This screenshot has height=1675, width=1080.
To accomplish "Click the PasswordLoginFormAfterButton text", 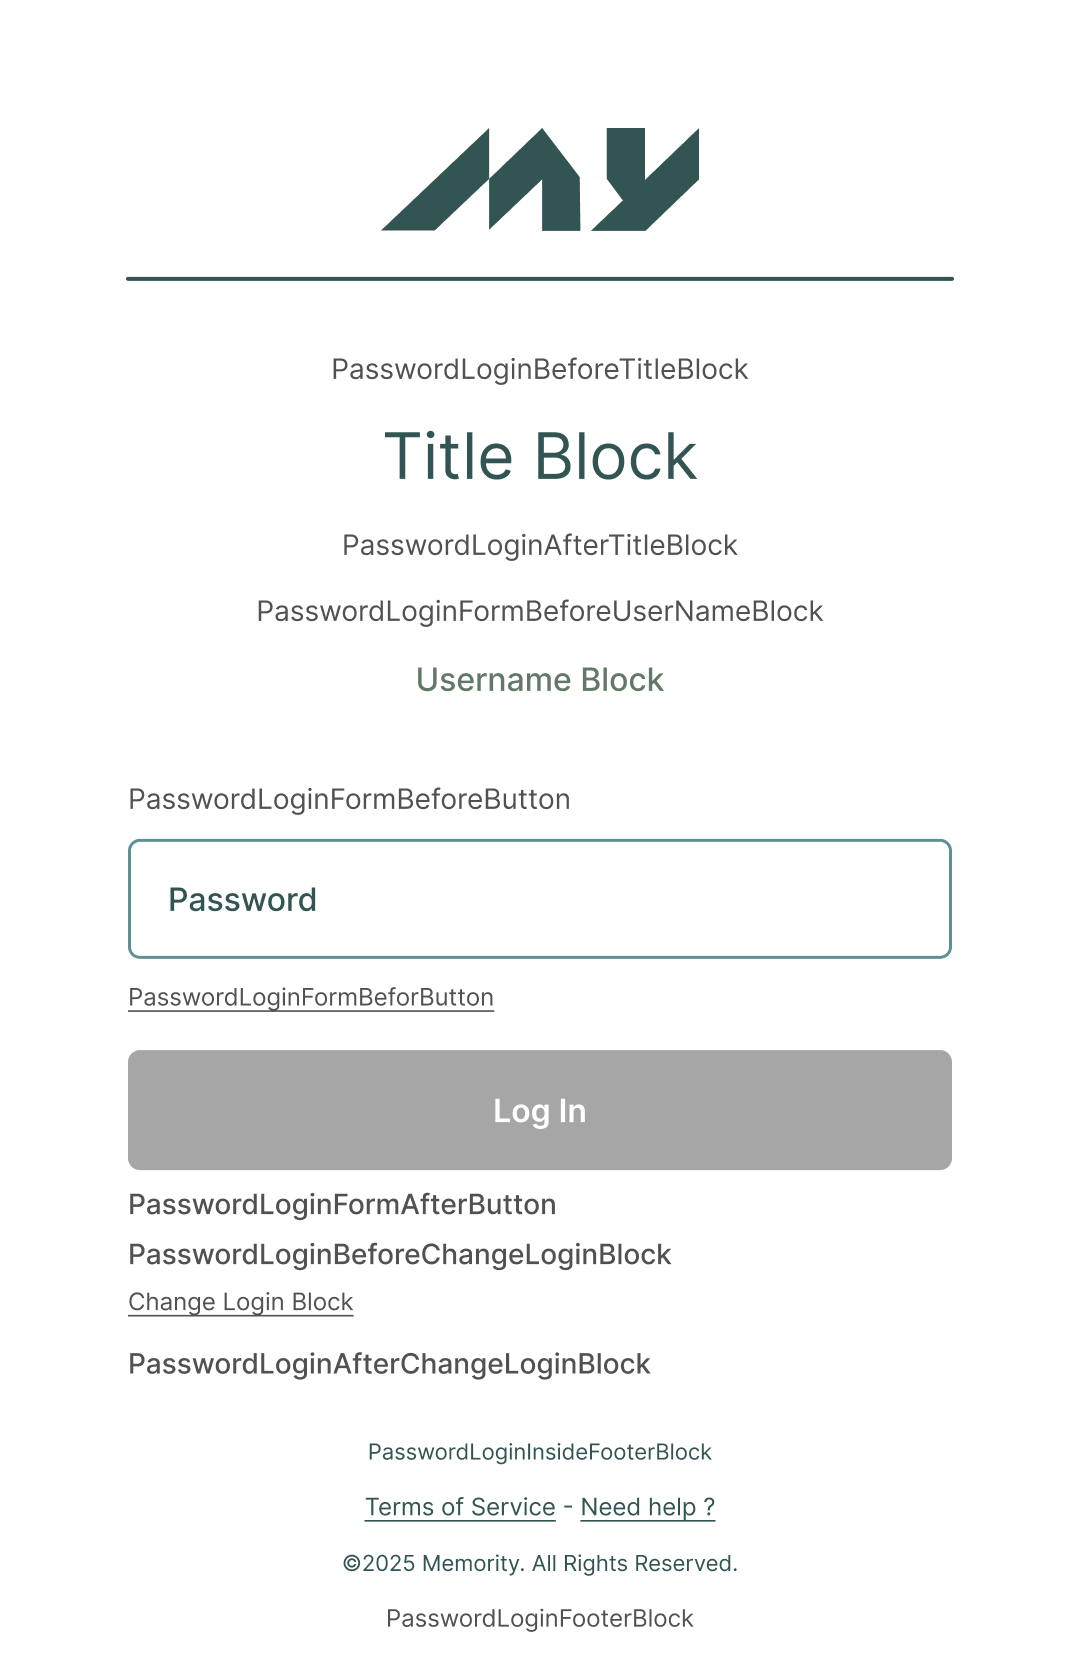I will click(342, 1204).
